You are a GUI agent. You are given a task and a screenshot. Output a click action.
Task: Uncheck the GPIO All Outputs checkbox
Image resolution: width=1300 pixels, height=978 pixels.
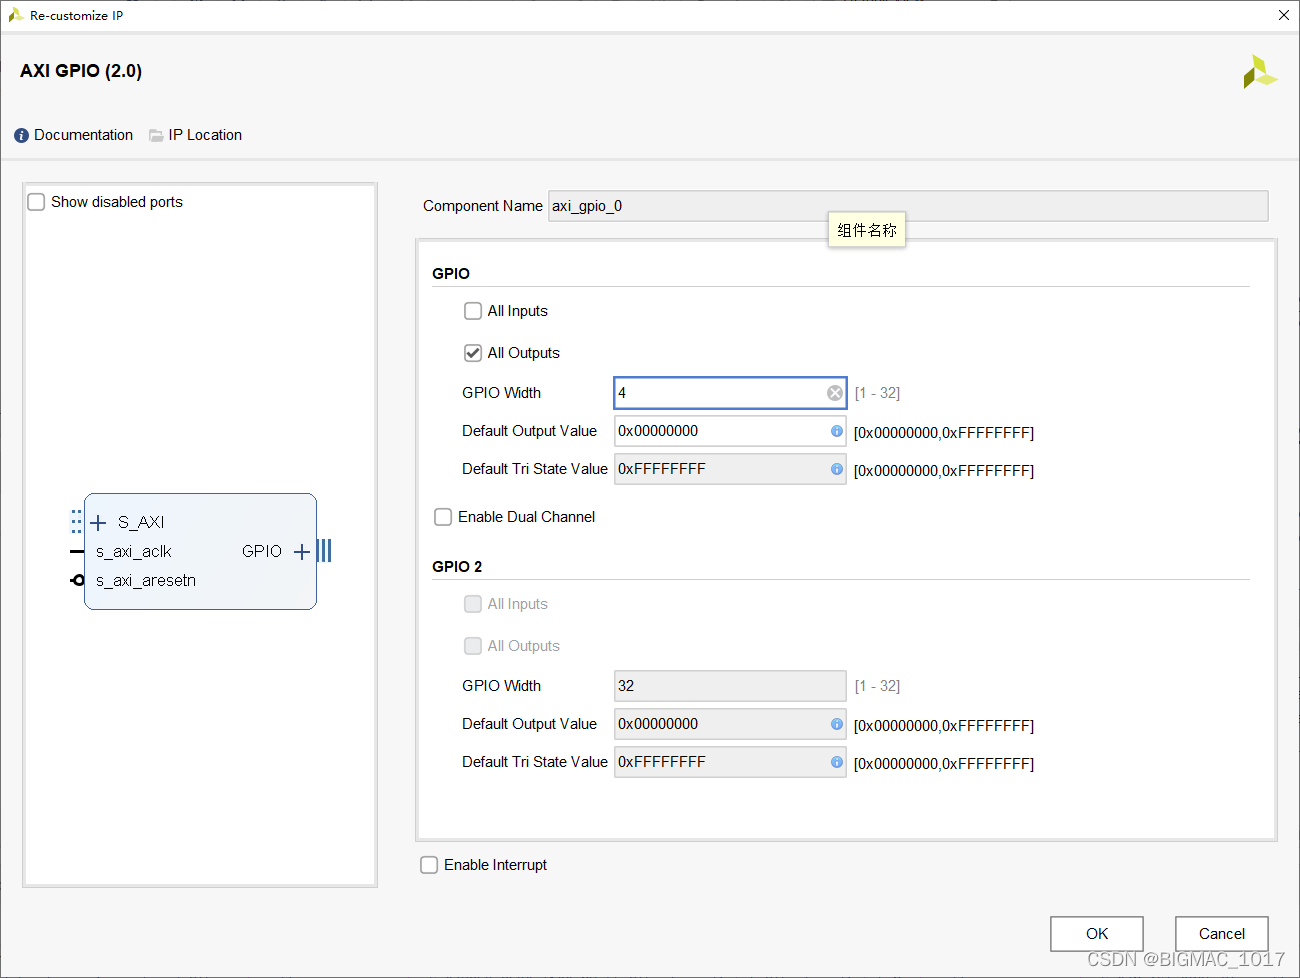point(473,353)
